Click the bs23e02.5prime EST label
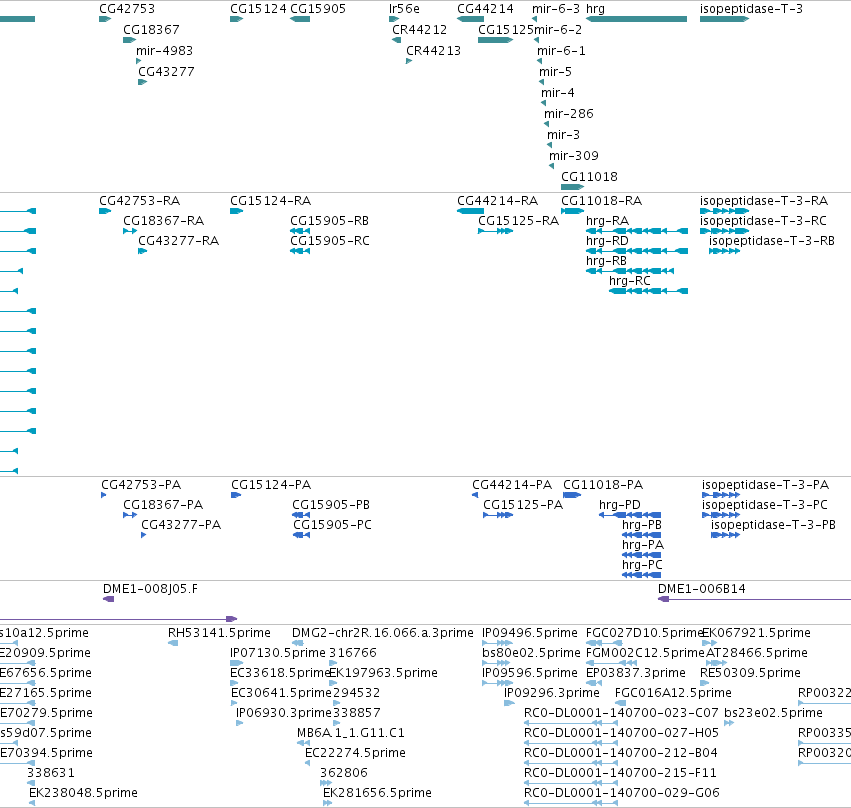Viewport: 851px width, 808px height. (773, 713)
